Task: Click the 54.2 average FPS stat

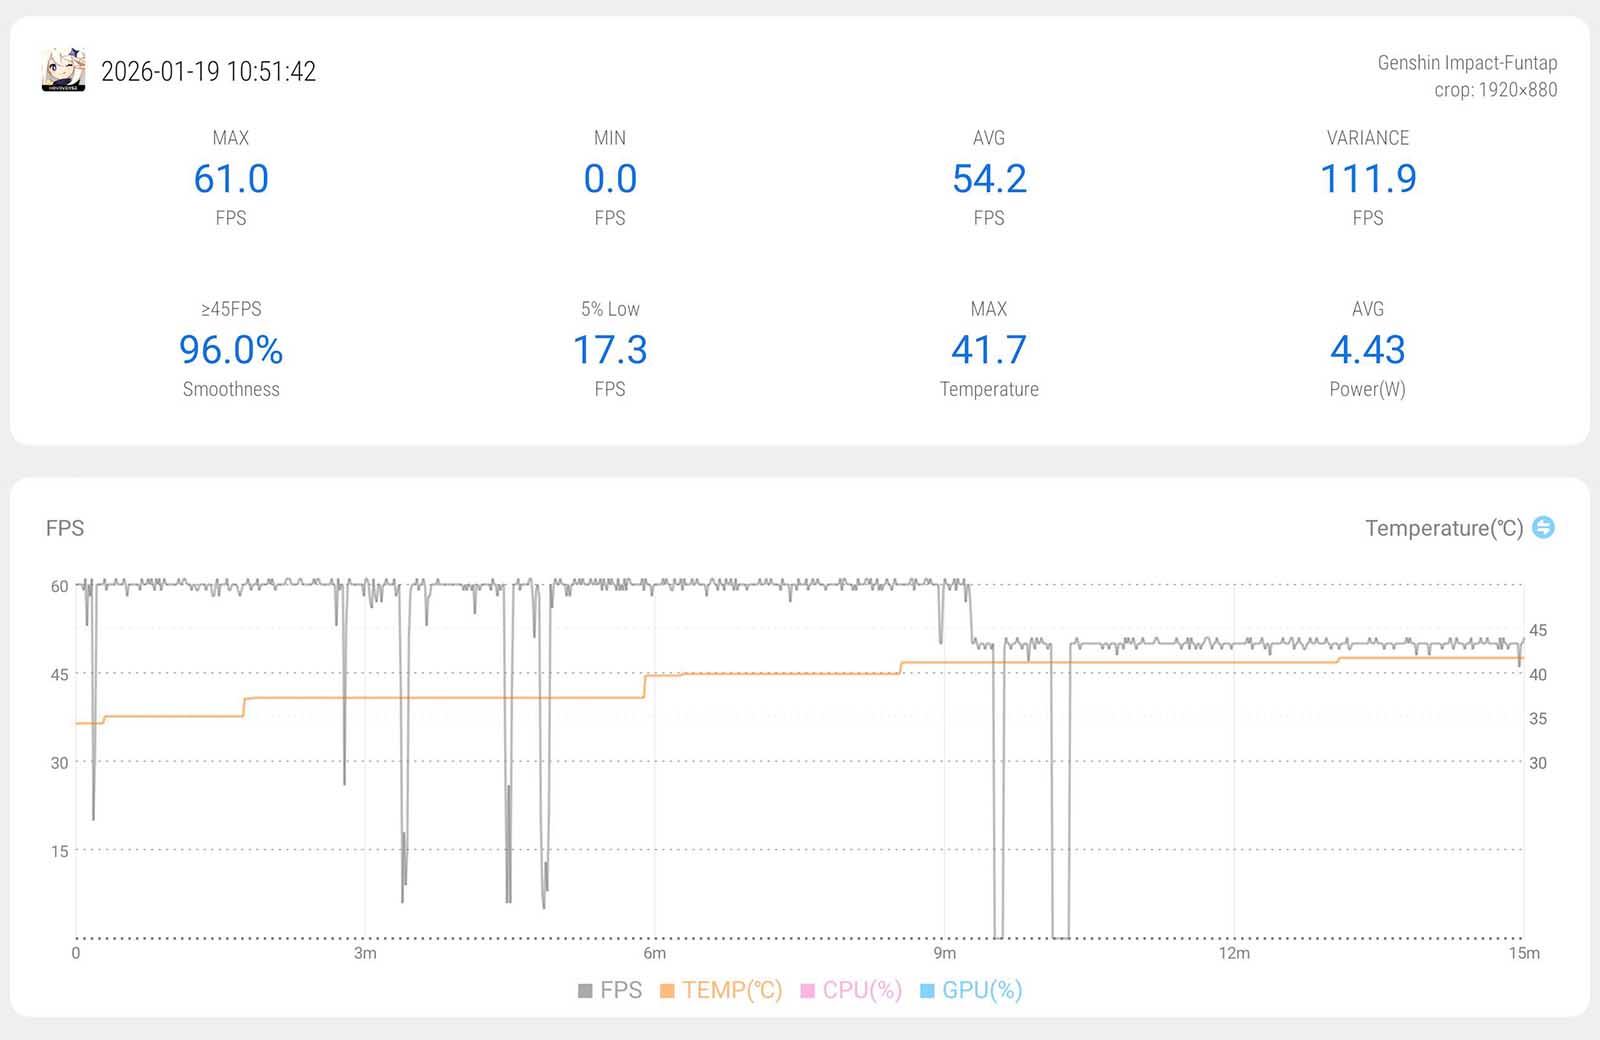Action: [989, 179]
